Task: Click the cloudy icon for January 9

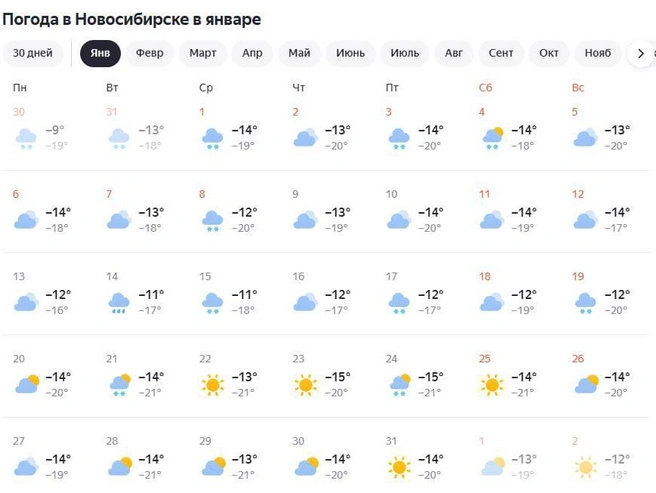Action: 305,220
